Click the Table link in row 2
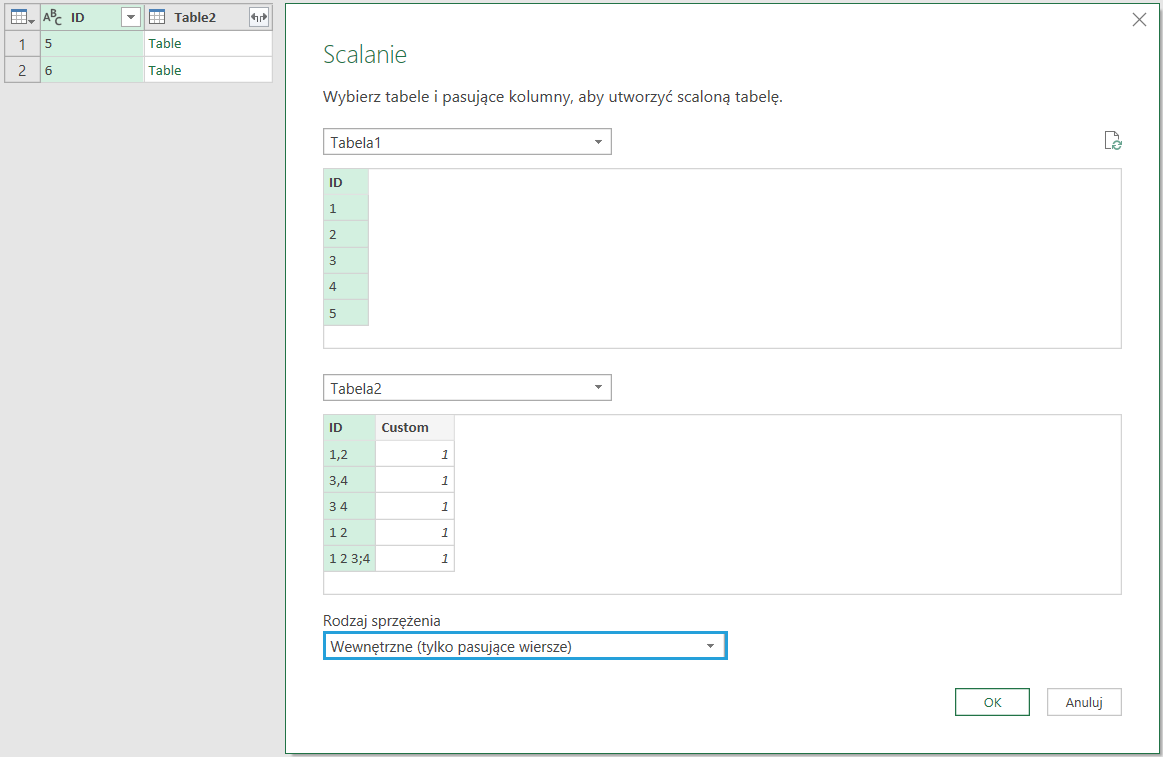This screenshot has height=757, width=1163. 165,70
